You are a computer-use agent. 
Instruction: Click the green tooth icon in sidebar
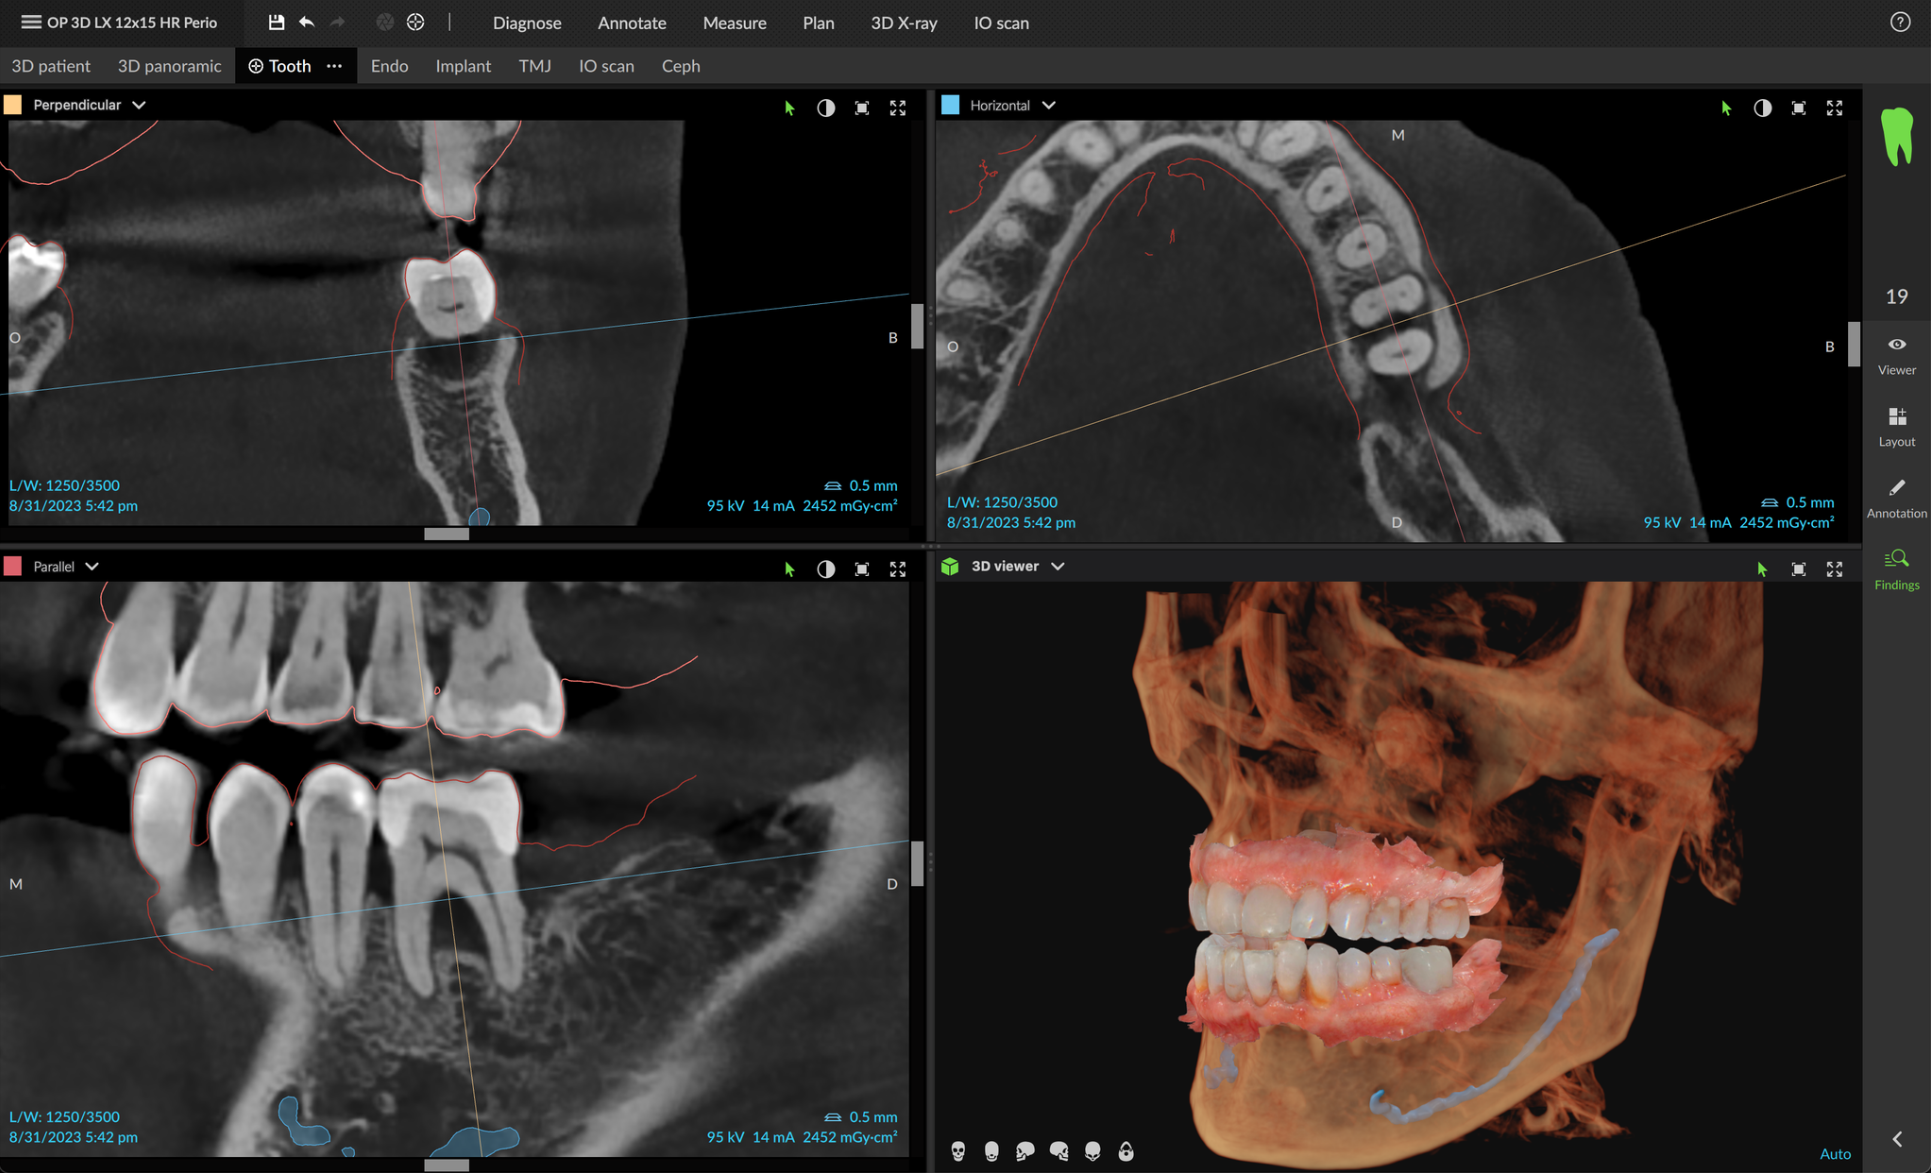[x=1896, y=136]
